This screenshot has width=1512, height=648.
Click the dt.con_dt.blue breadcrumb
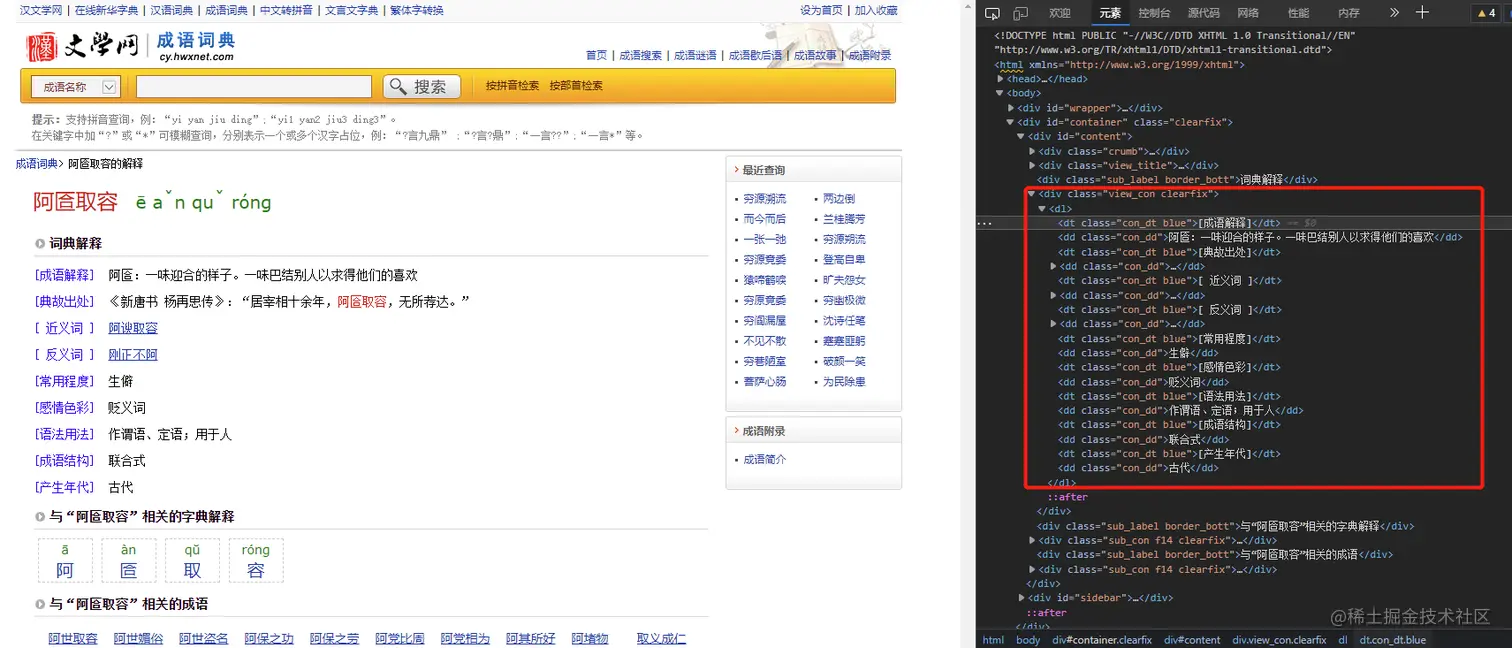pyautogui.click(x=1393, y=640)
